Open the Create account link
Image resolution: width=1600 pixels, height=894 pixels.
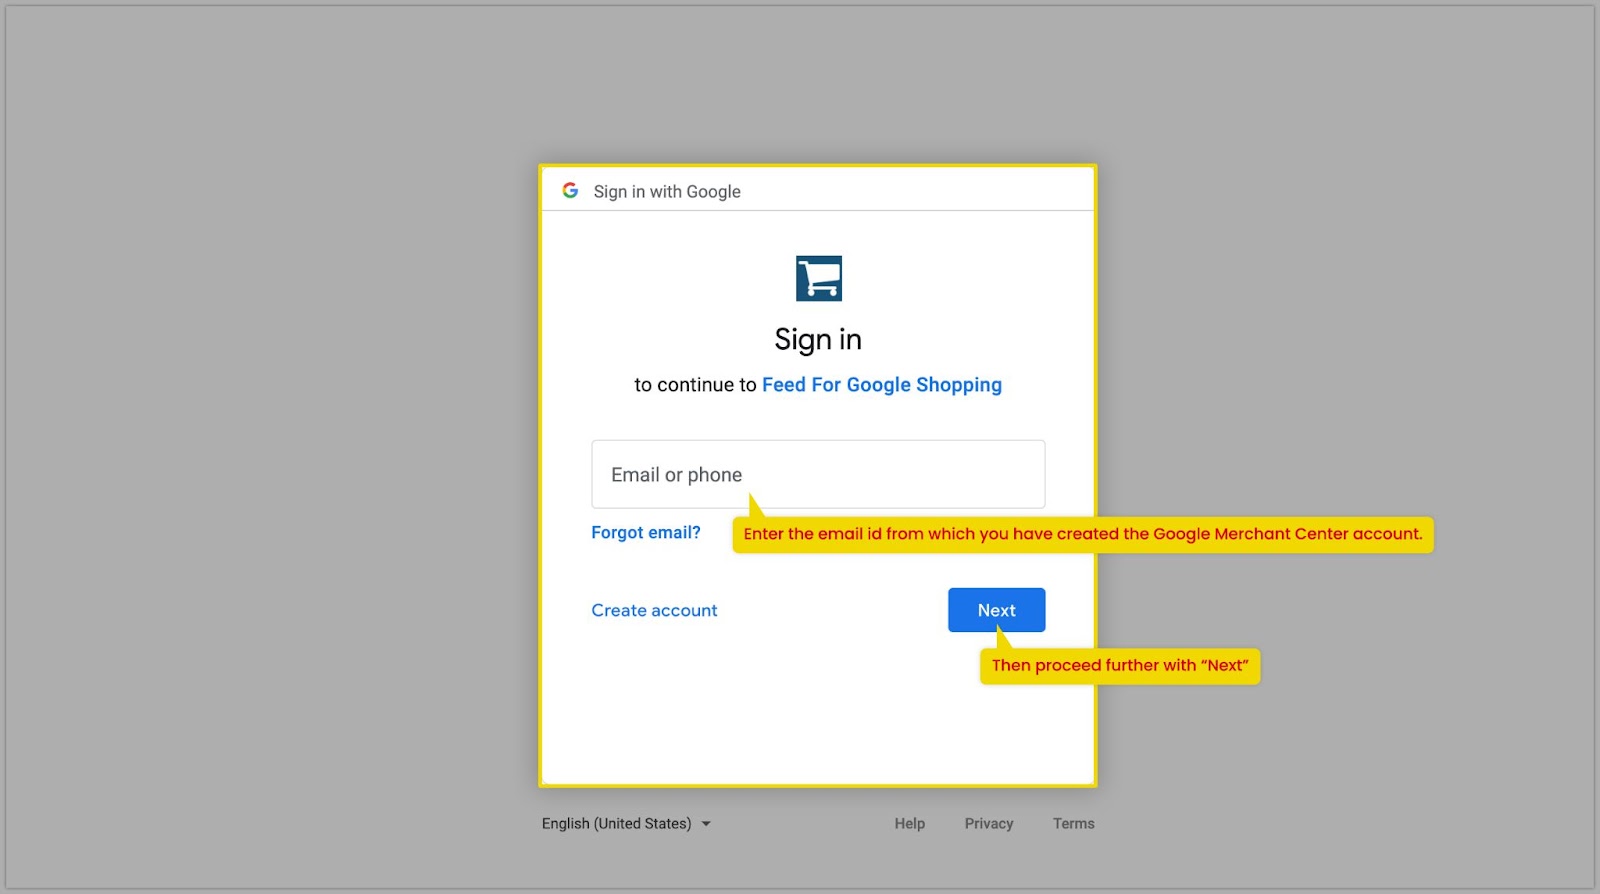tap(654, 610)
